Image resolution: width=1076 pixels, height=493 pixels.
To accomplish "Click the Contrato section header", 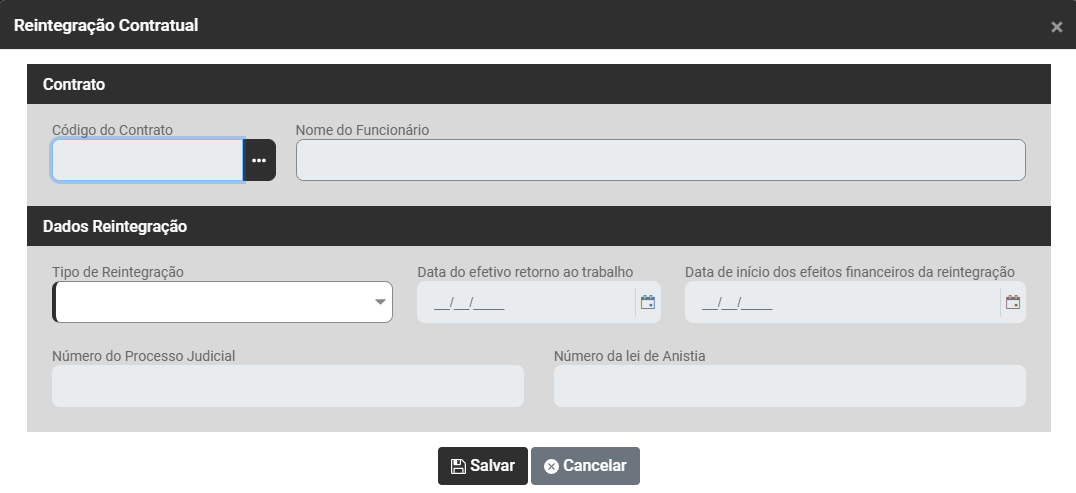I will tap(74, 85).
